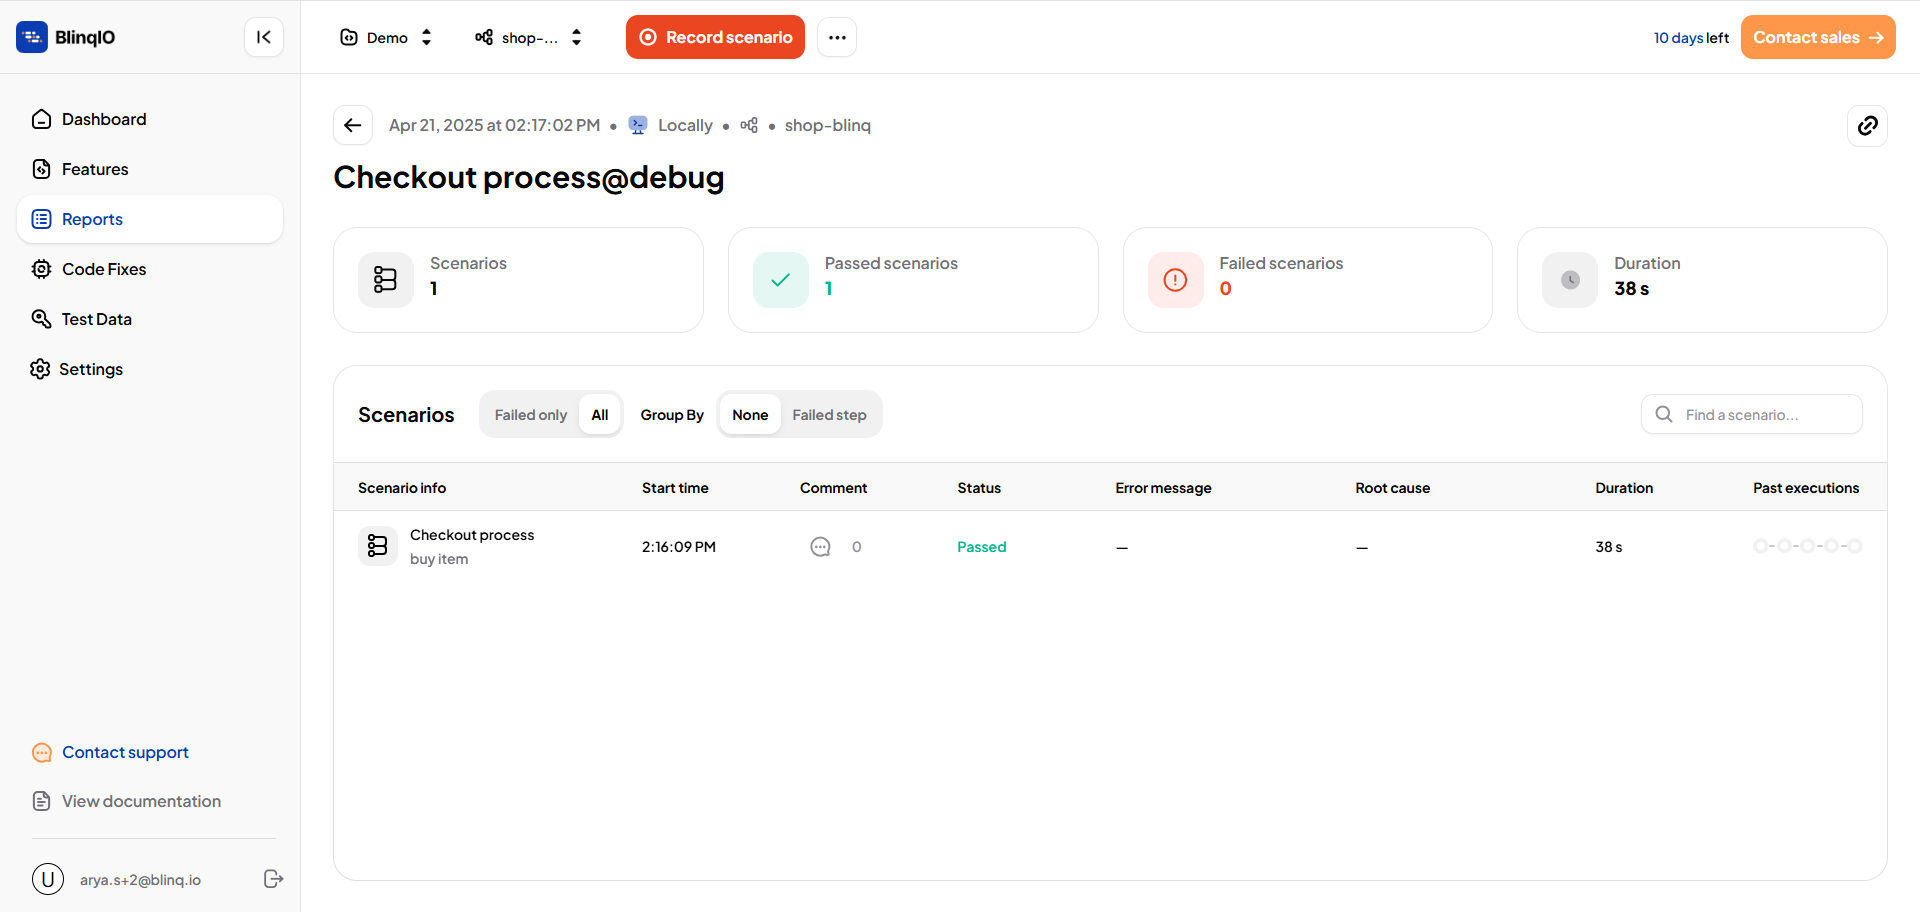Group scenarios by Failed step
This screenshot has width=1920, height=912.
pos(829,415)
